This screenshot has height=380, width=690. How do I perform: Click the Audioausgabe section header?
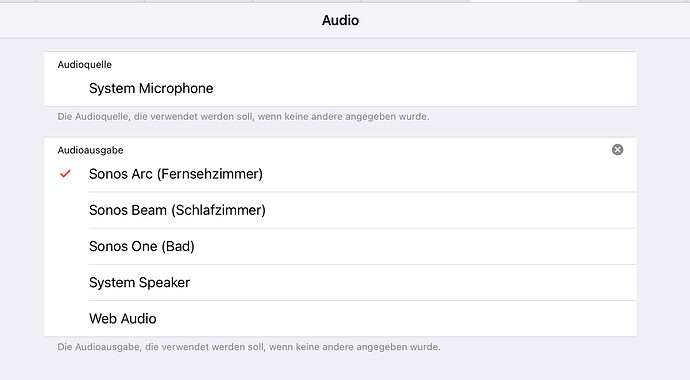[x=90, y=150]
